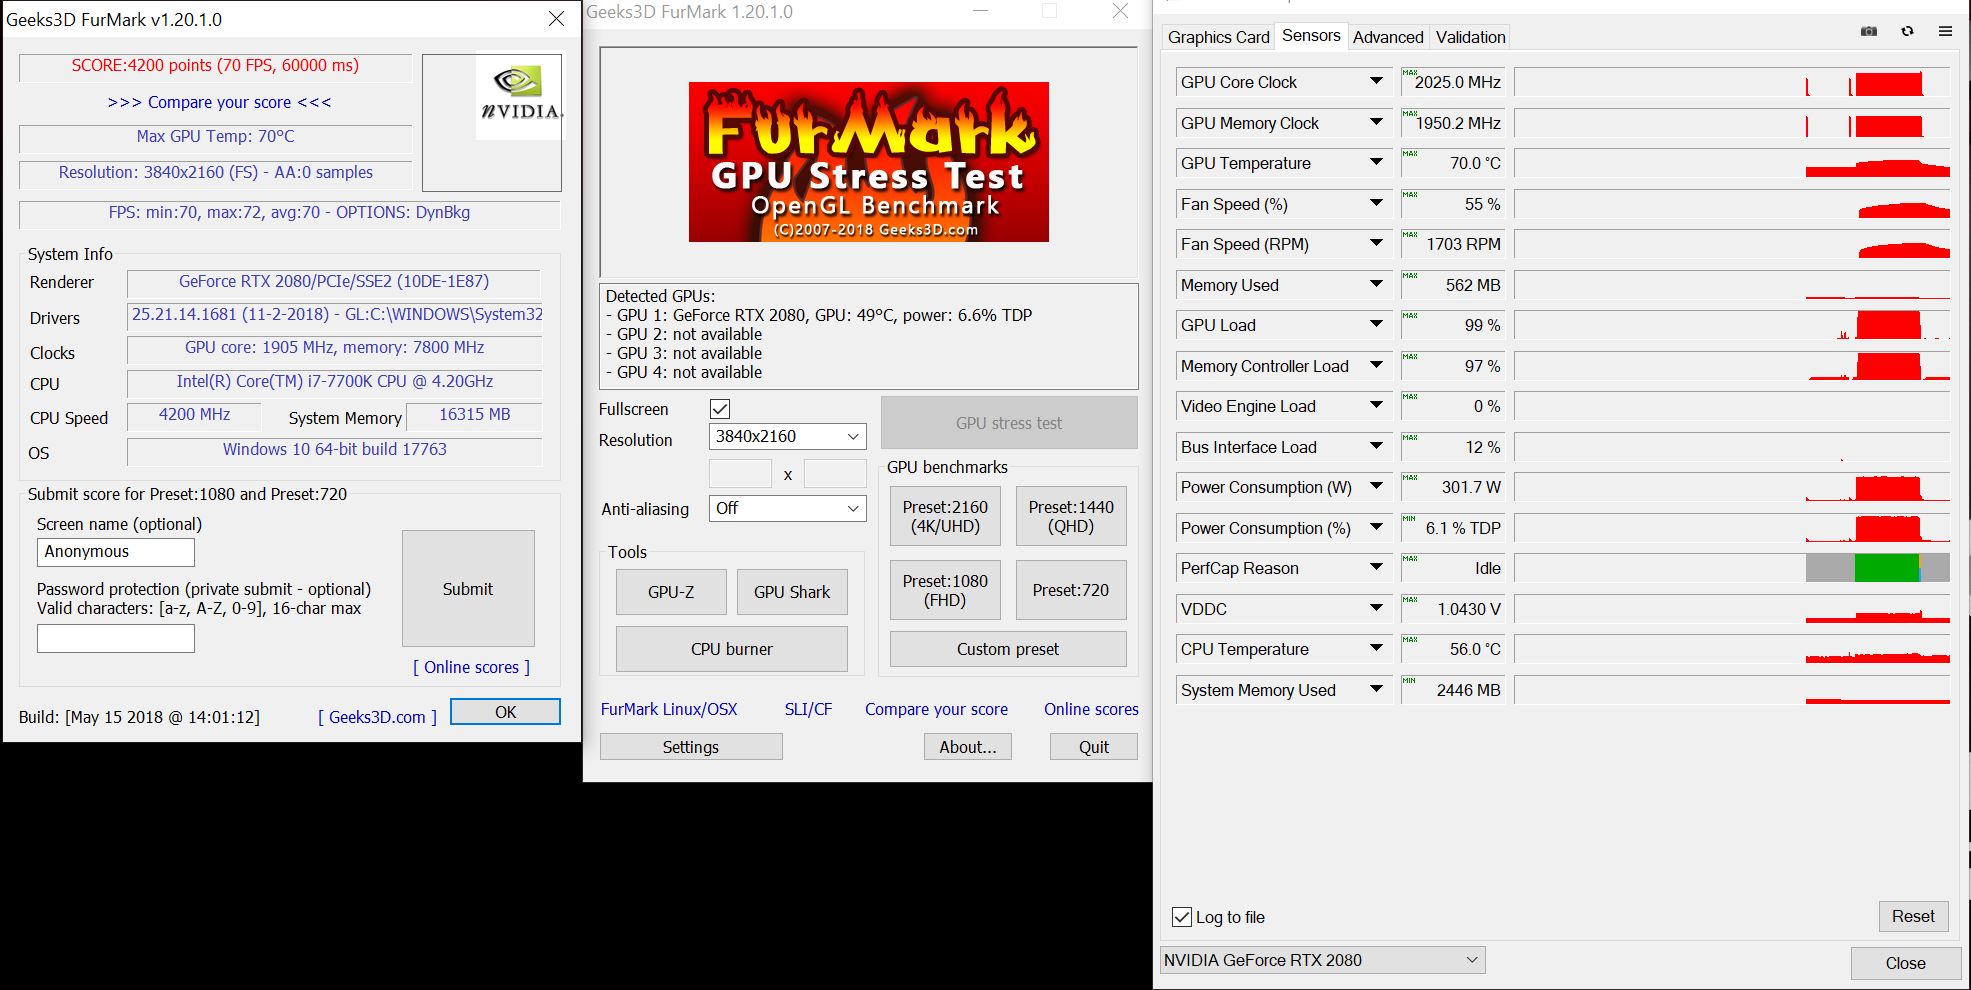The height and width of the screenshot is (990, 1971).
Task: Select the Sensors tab
Action: tap(1311, 36)
